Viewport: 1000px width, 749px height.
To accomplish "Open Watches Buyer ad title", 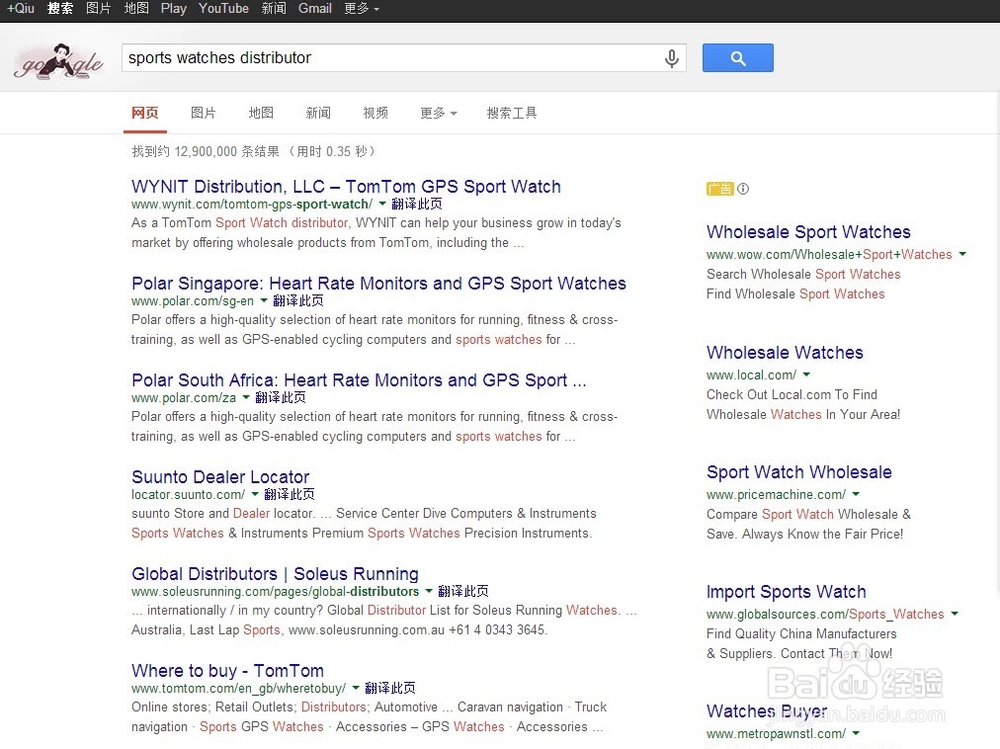I will click(767, 711).
